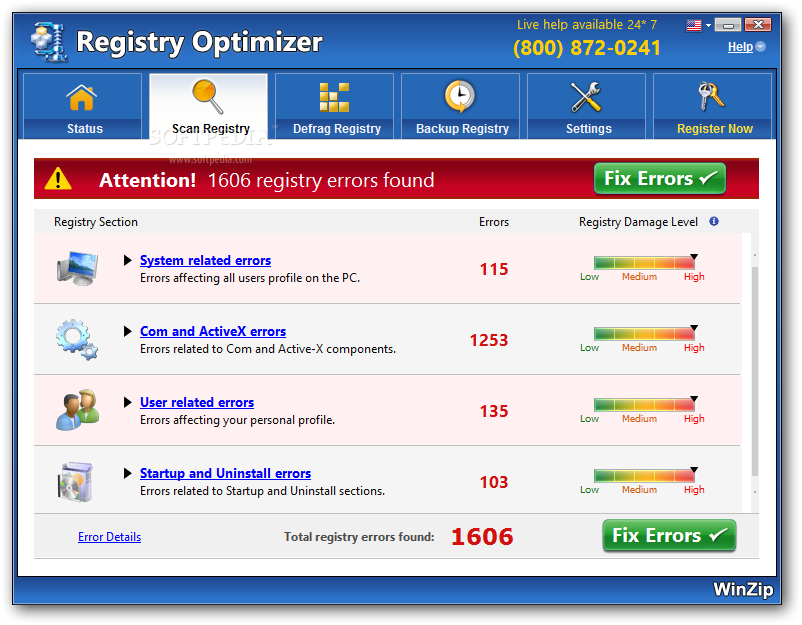Viewport: 802px width, 625px height.
Task: Select the Scan Registry tab
Action: click(x=208, y=106)
